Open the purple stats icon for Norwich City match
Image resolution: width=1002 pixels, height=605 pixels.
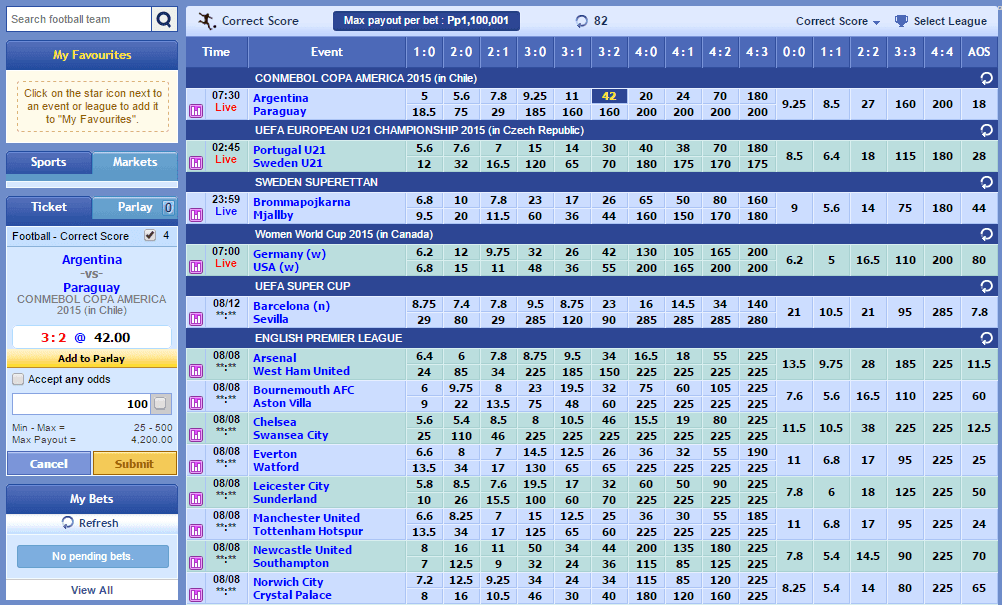point(196,595)
